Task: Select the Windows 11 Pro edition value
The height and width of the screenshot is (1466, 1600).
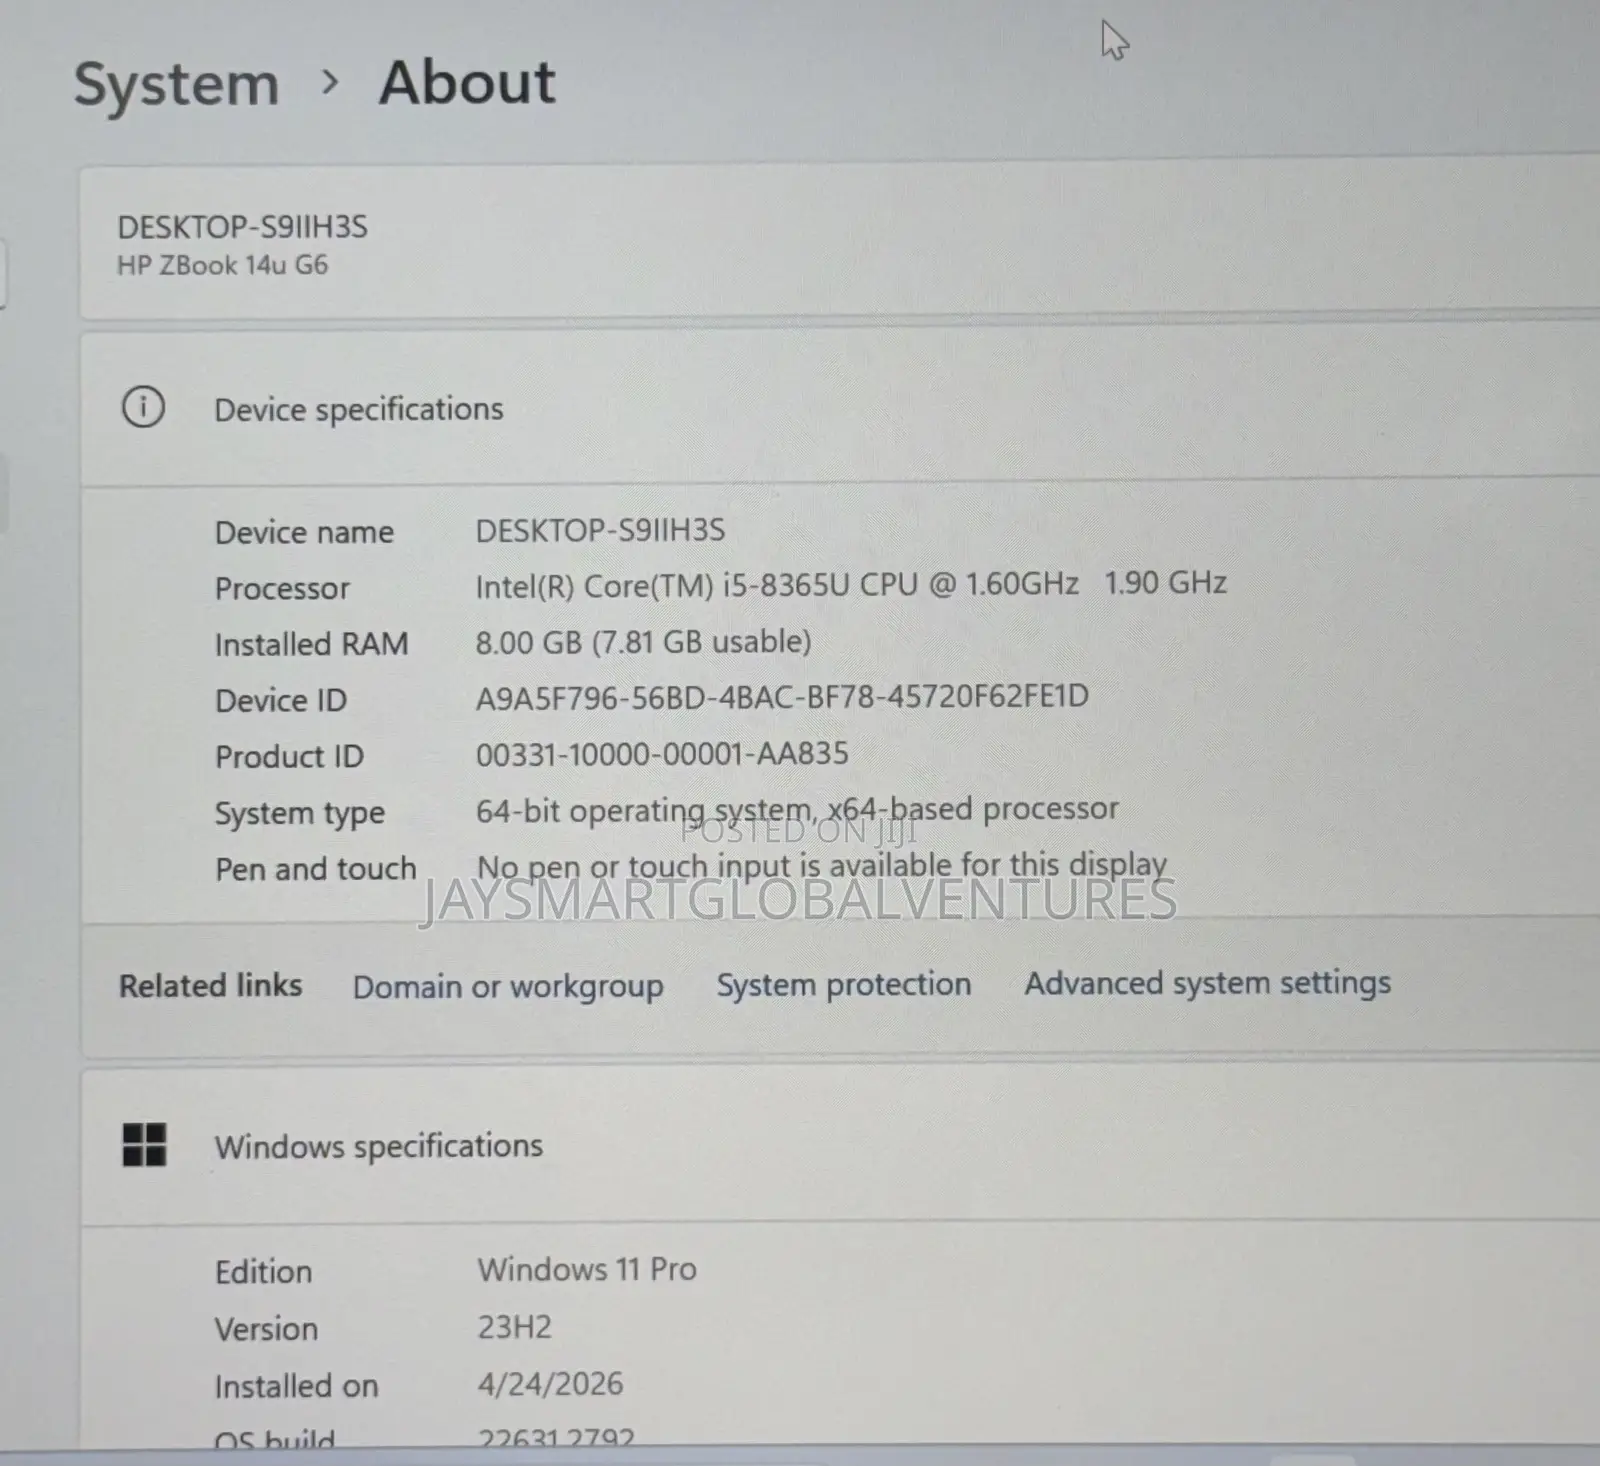Action: point(587,1270)
